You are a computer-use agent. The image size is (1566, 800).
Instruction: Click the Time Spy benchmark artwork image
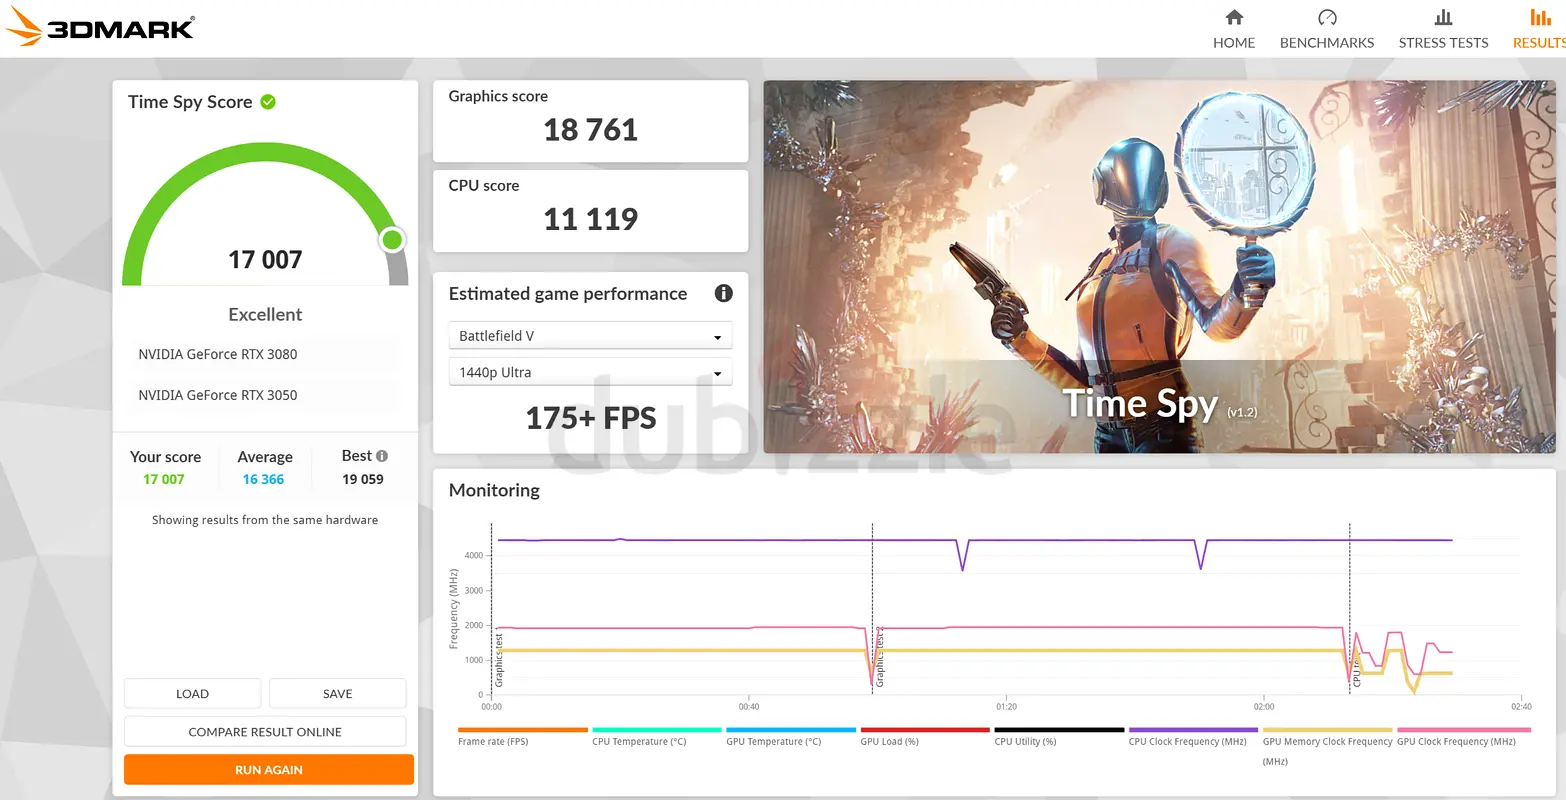[1159, 267]
